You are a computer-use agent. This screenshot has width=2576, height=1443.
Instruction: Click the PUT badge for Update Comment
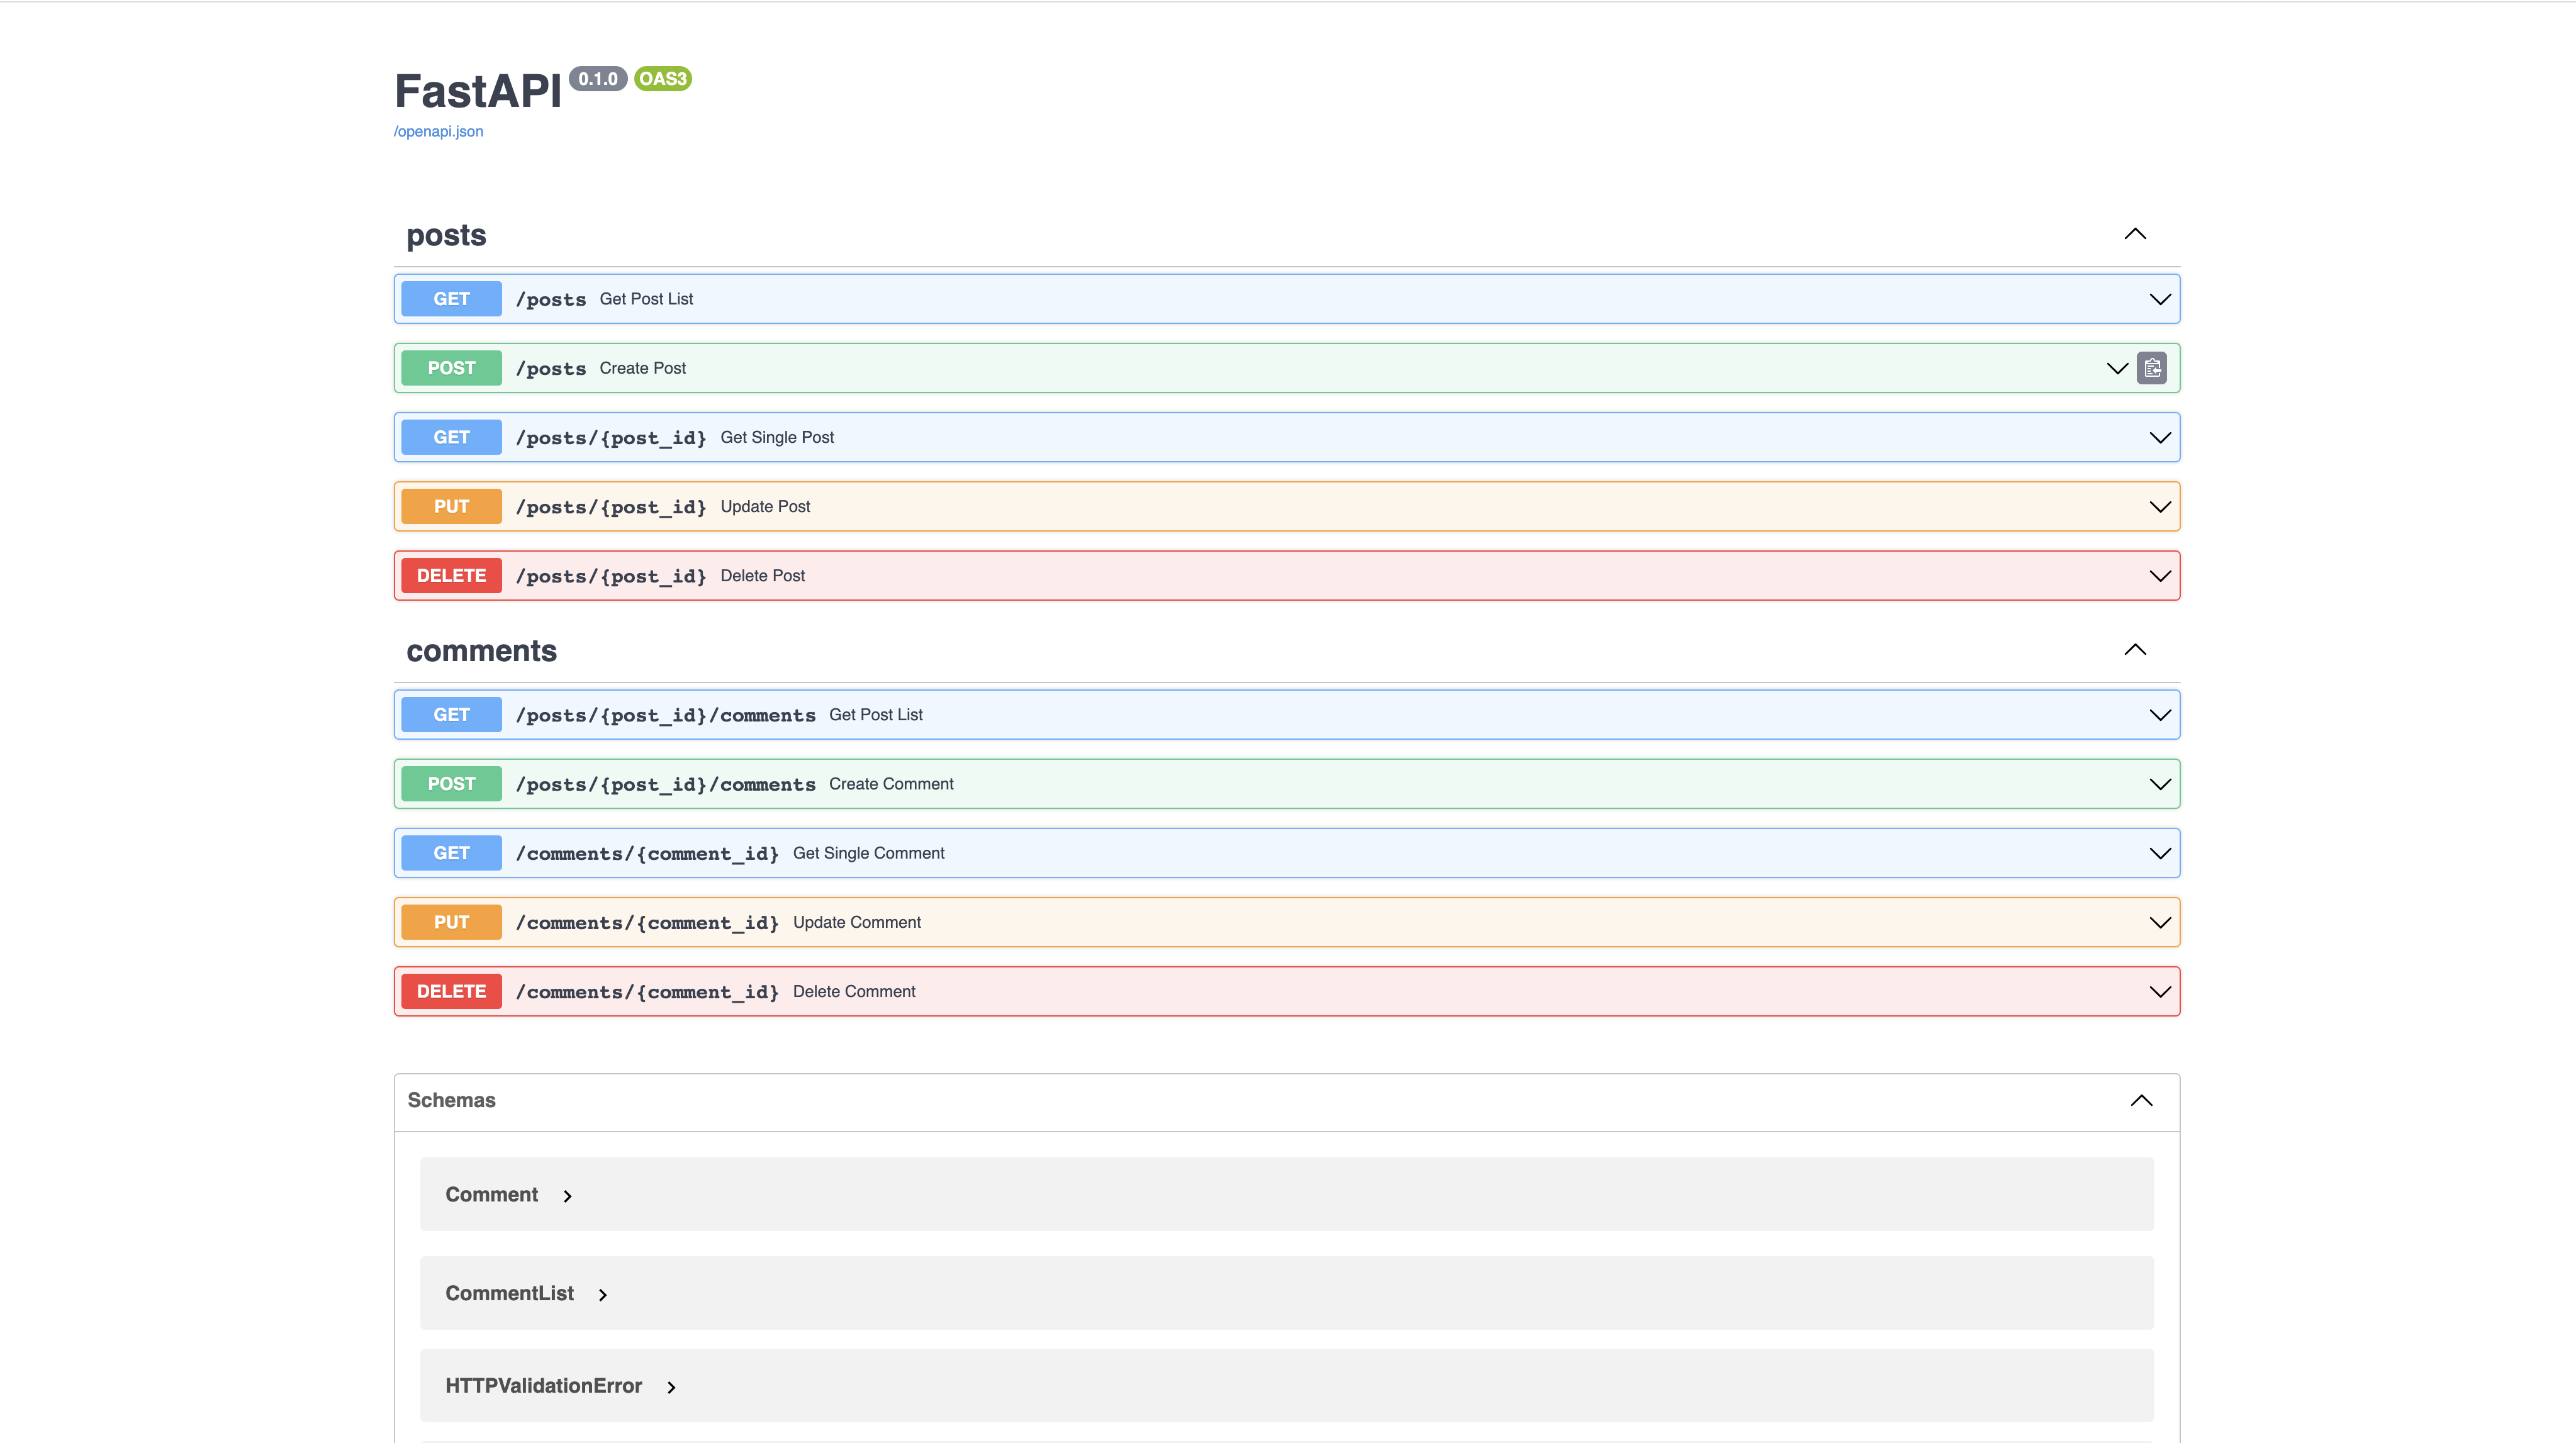pyautogui.click(x=451, y=922)
